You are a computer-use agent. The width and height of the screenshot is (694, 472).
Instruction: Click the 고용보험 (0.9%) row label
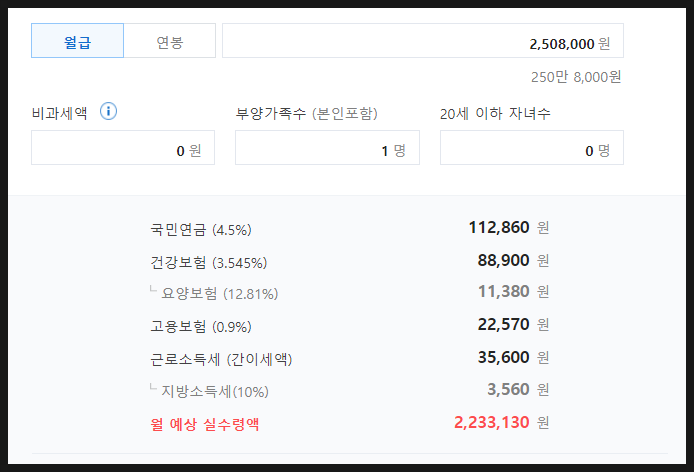point(201,326)
